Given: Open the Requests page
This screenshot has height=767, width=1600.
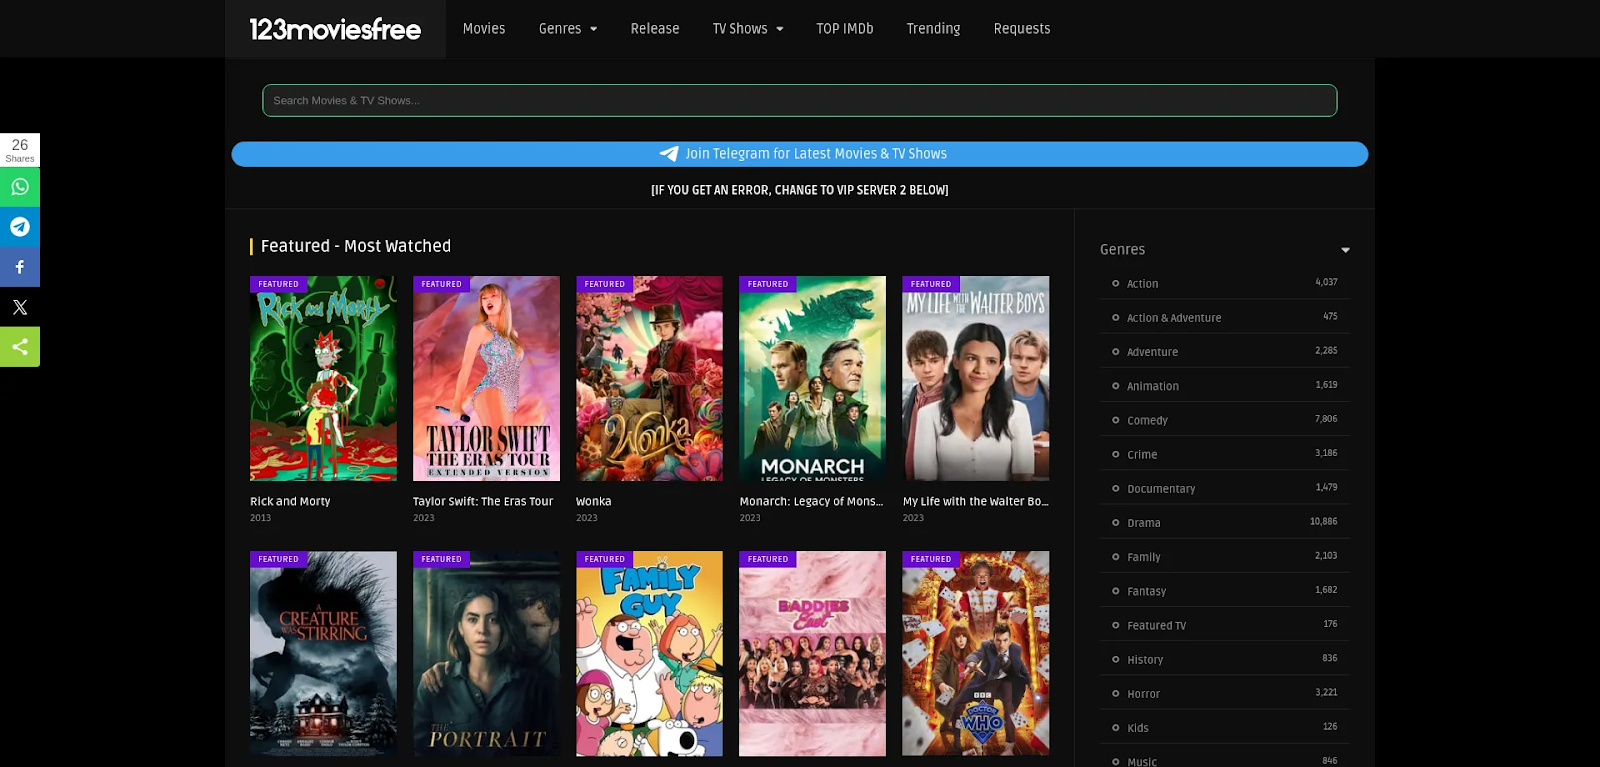Looking at the screenshot, I should [1022, 29].
